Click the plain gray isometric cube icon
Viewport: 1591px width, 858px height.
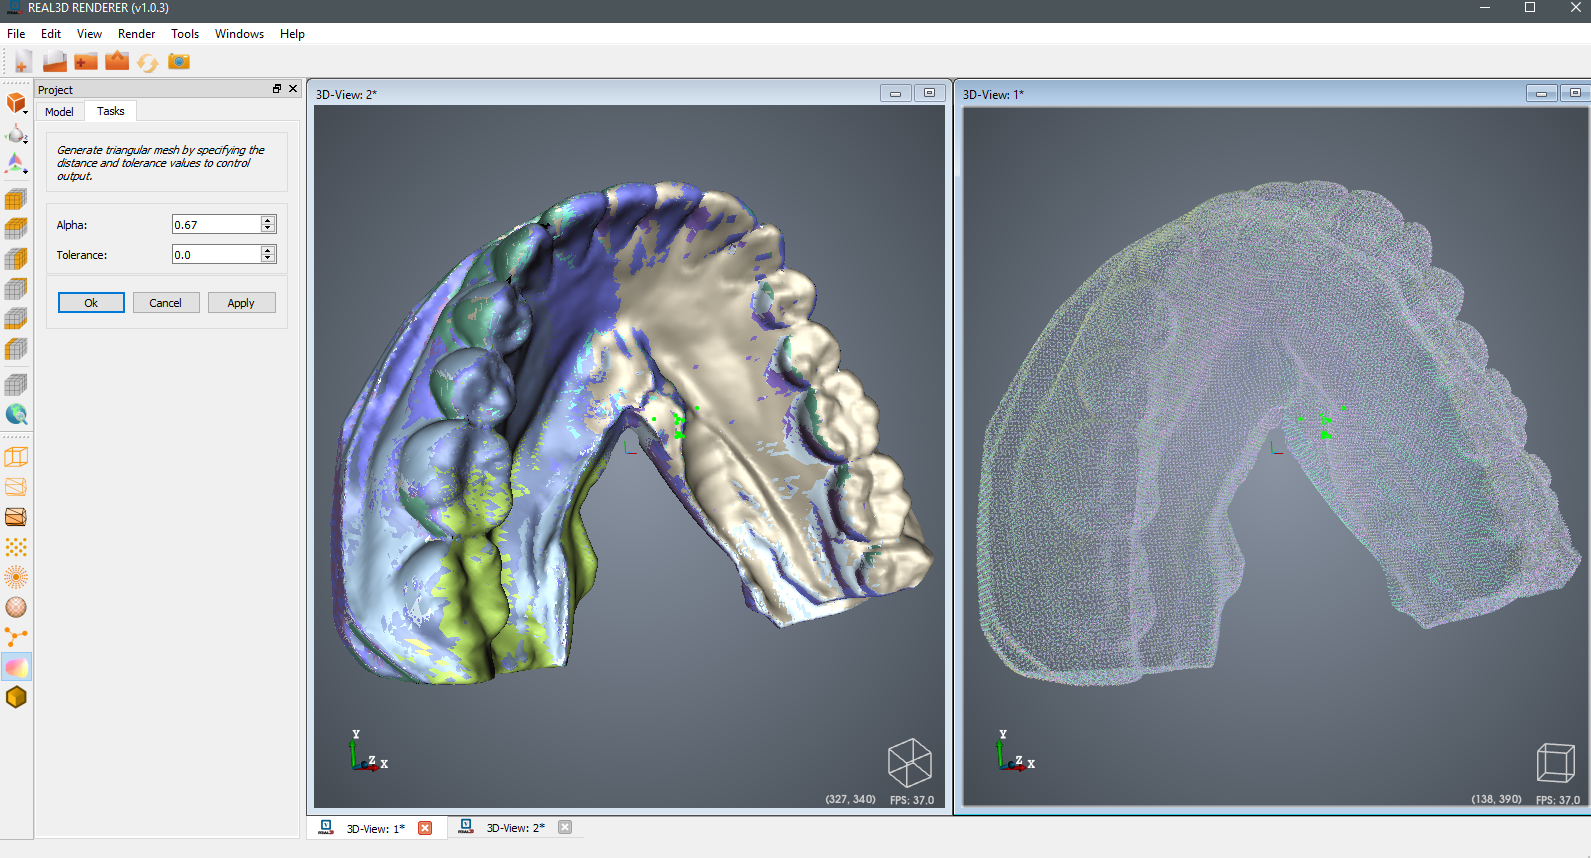pos(16,385)
